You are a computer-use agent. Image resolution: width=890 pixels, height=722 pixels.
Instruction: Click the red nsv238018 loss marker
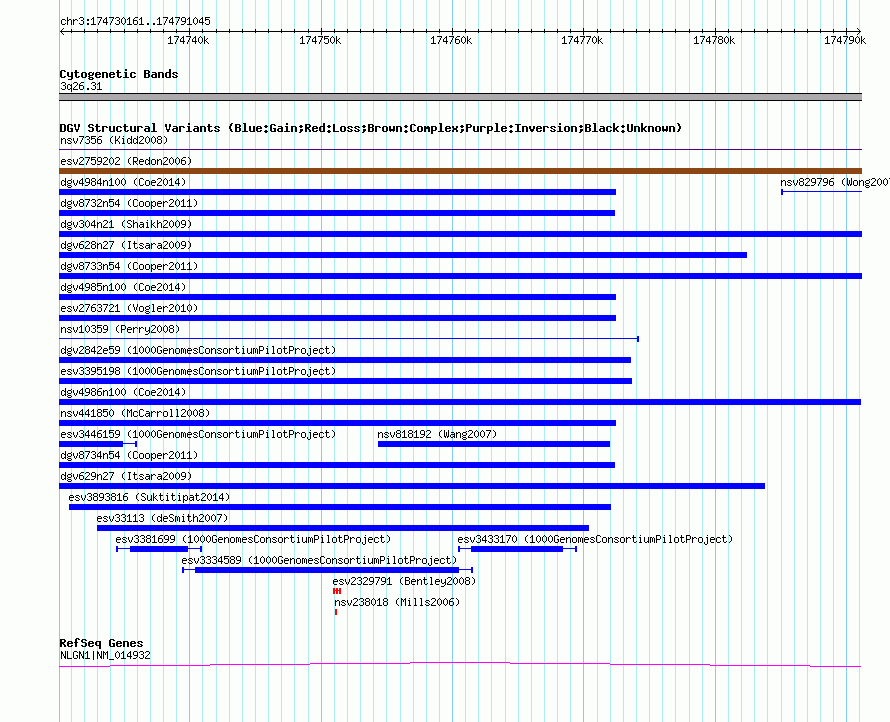(x=336, y=612)
